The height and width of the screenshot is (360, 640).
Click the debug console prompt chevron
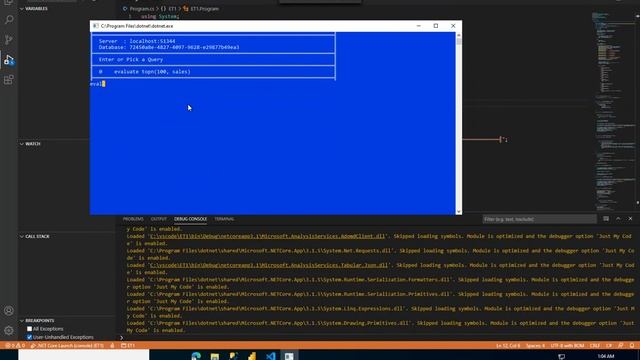click(121, 338)
